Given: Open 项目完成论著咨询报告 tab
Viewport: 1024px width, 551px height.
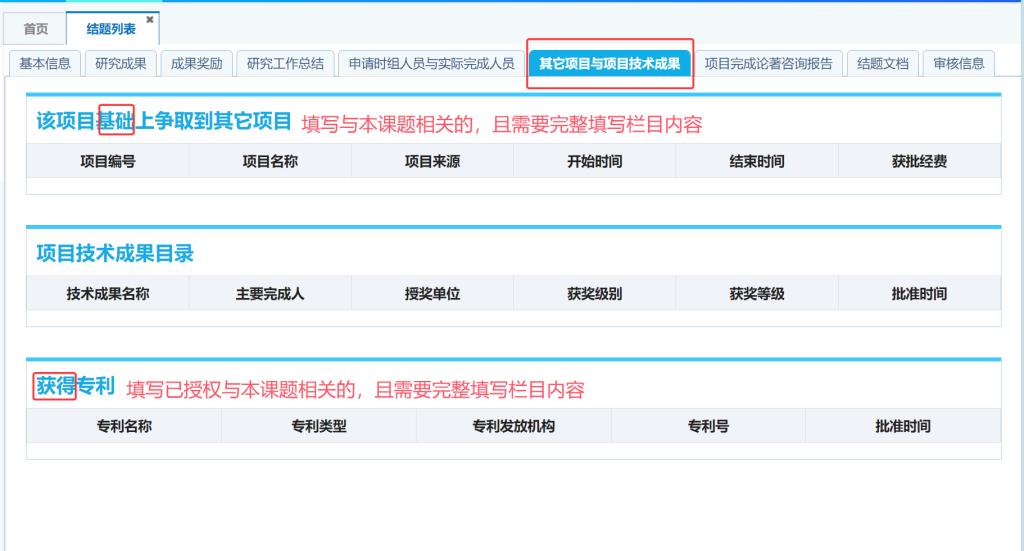Looking at the screenshot, I should pos(768,63).
